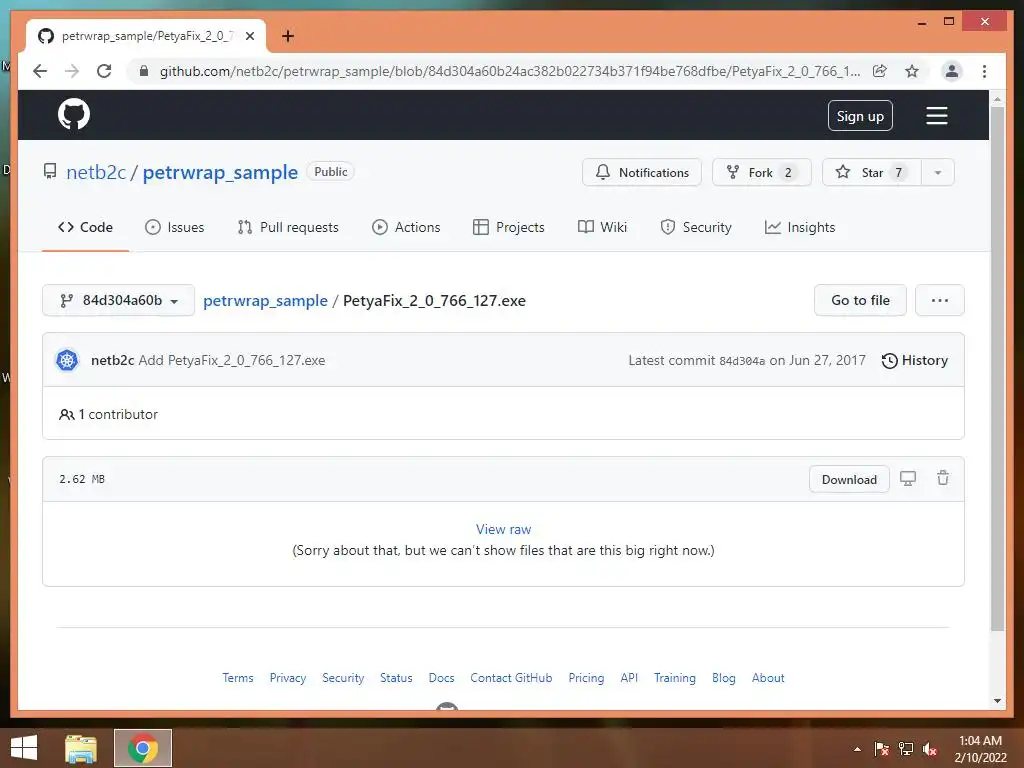This screenshot has height=768, width=1024.
Task: Open the Pull requests tab
Action: point(288,227)
